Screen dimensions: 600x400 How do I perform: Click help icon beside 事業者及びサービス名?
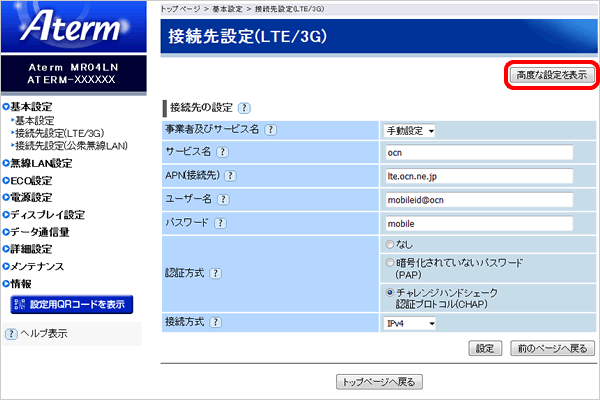(x=270, y=130)
